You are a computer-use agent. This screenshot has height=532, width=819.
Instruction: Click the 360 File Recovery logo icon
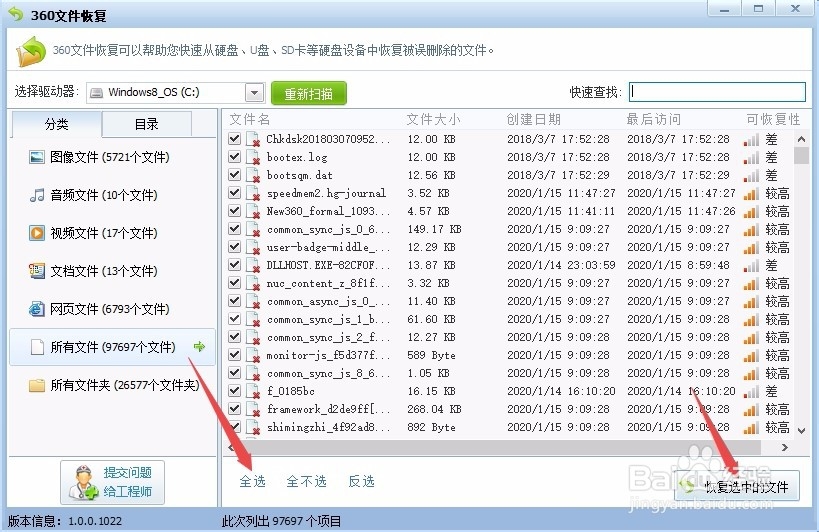point(16,14)
